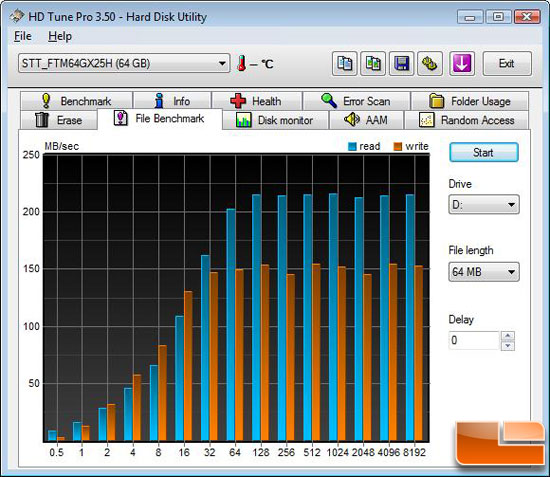This screenshot has height=477, width=550.
Task: Open the options gears icon
Action: (430, 63)
